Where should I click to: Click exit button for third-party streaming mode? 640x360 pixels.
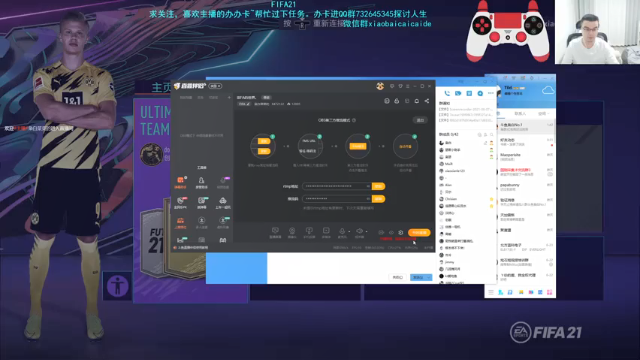(420, 120)
